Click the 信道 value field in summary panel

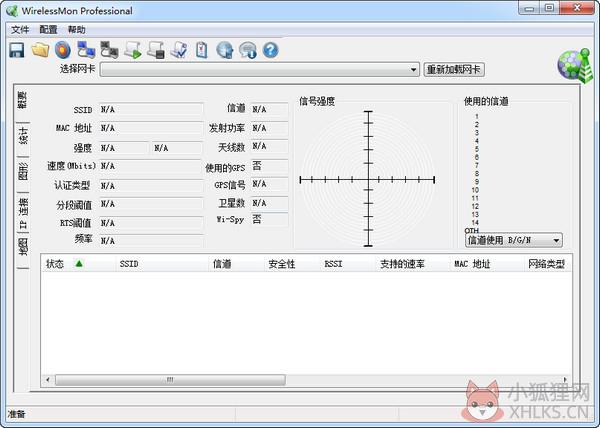[269, 109]
